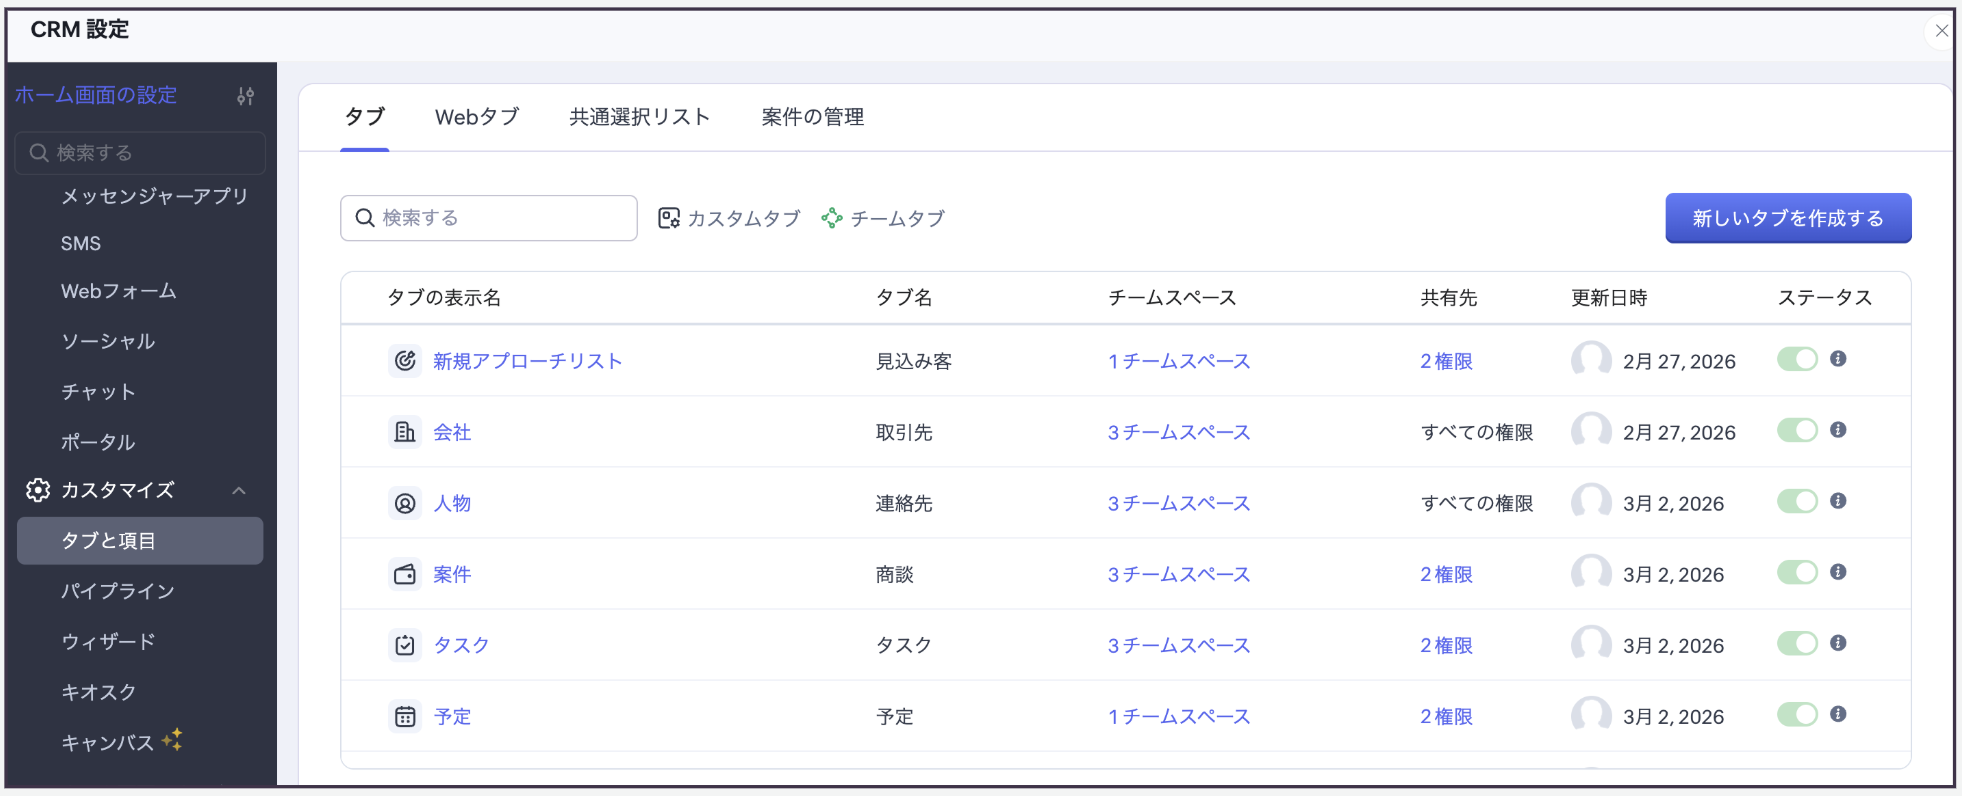This screenshot has width=1962, height=796.
Task: Click the settings sliders icon beside ホーム画面の設定
Action: pyautogui.click(x=245, y=96)
